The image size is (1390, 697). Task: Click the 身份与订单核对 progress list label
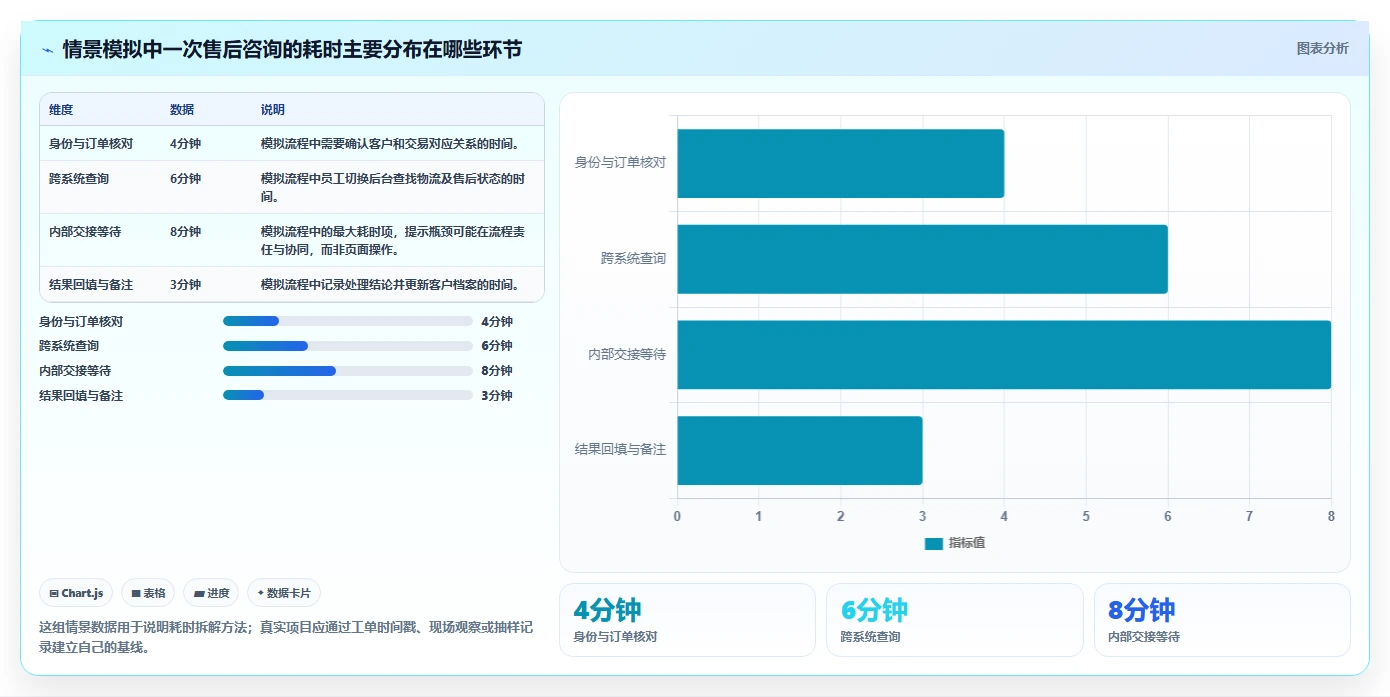tap(81, 322)
